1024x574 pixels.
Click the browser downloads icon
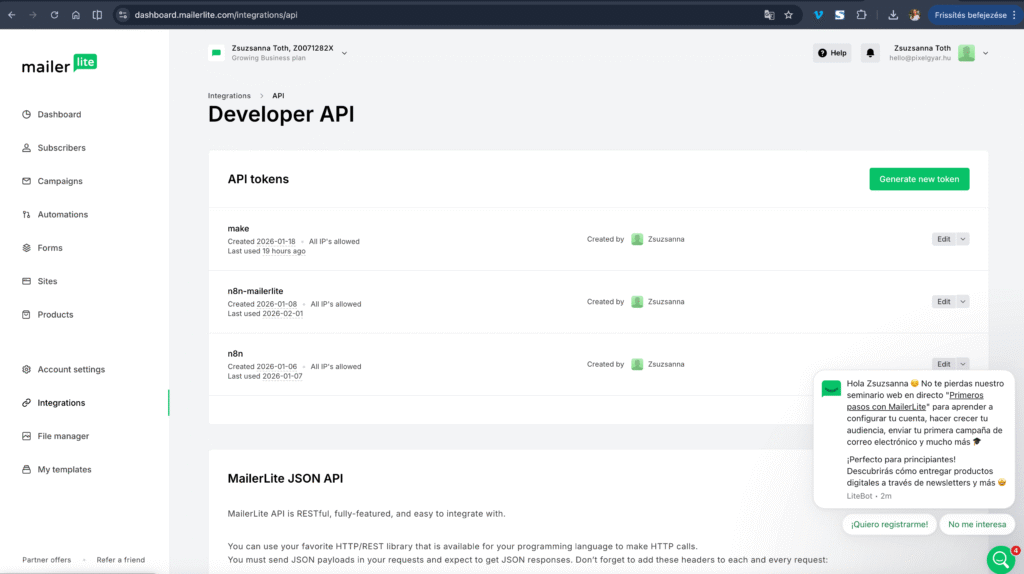(x=892, y=15)
